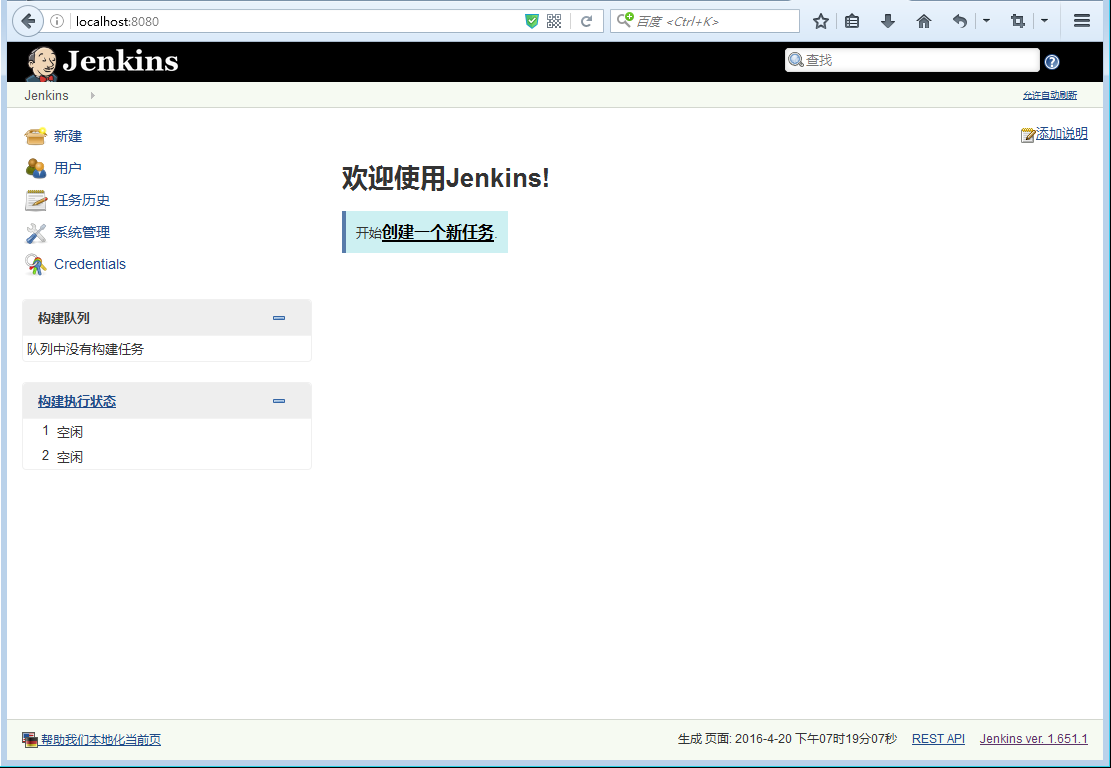Screen dimensions: 1111x768
Task: Open 用户 in the sidebar
Action: pyautogui.click(x=67, y=168)
